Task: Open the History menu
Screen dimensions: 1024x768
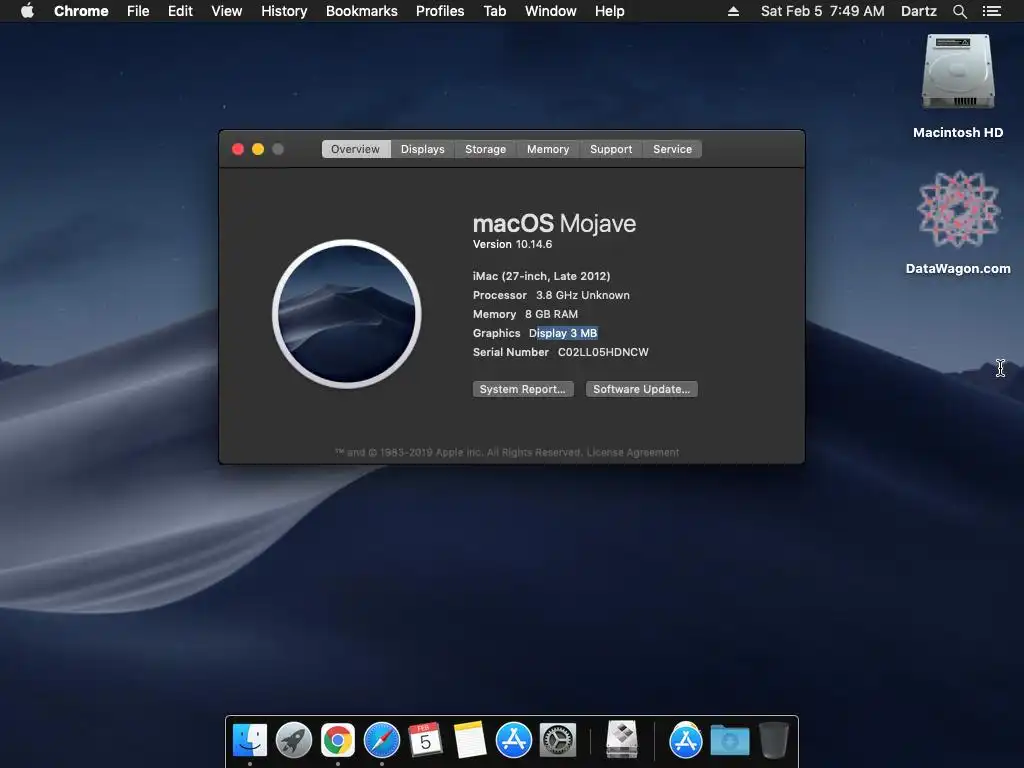Action: click(284, 11)
